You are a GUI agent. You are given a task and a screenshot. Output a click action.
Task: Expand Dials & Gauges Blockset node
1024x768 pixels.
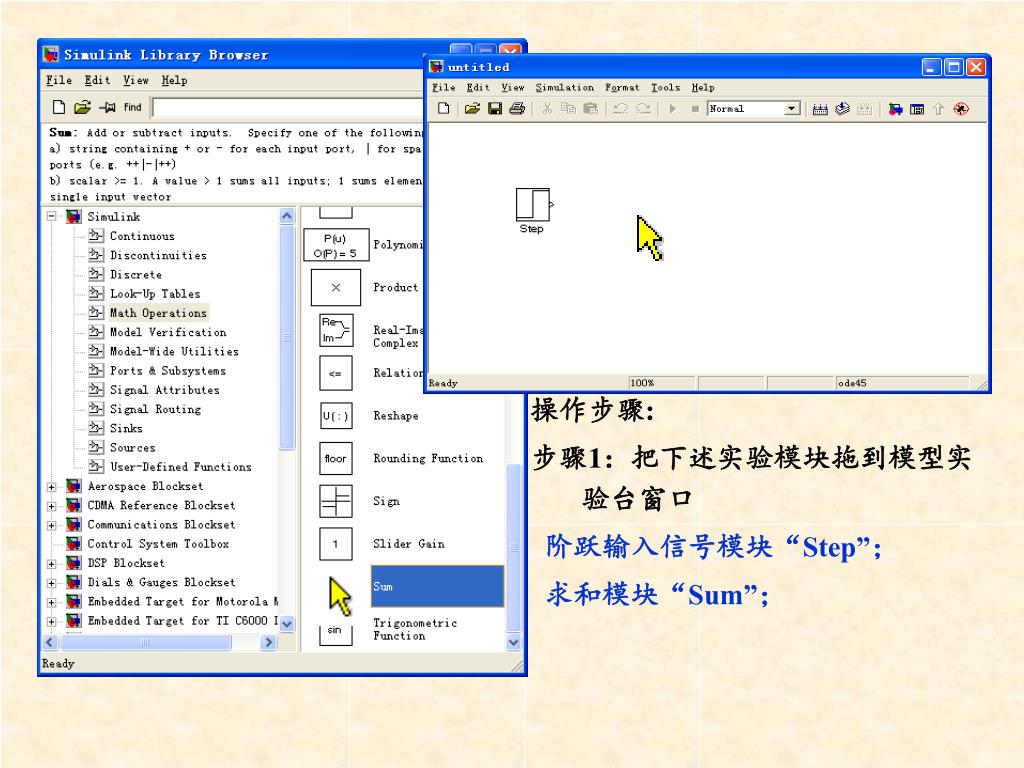52,583
